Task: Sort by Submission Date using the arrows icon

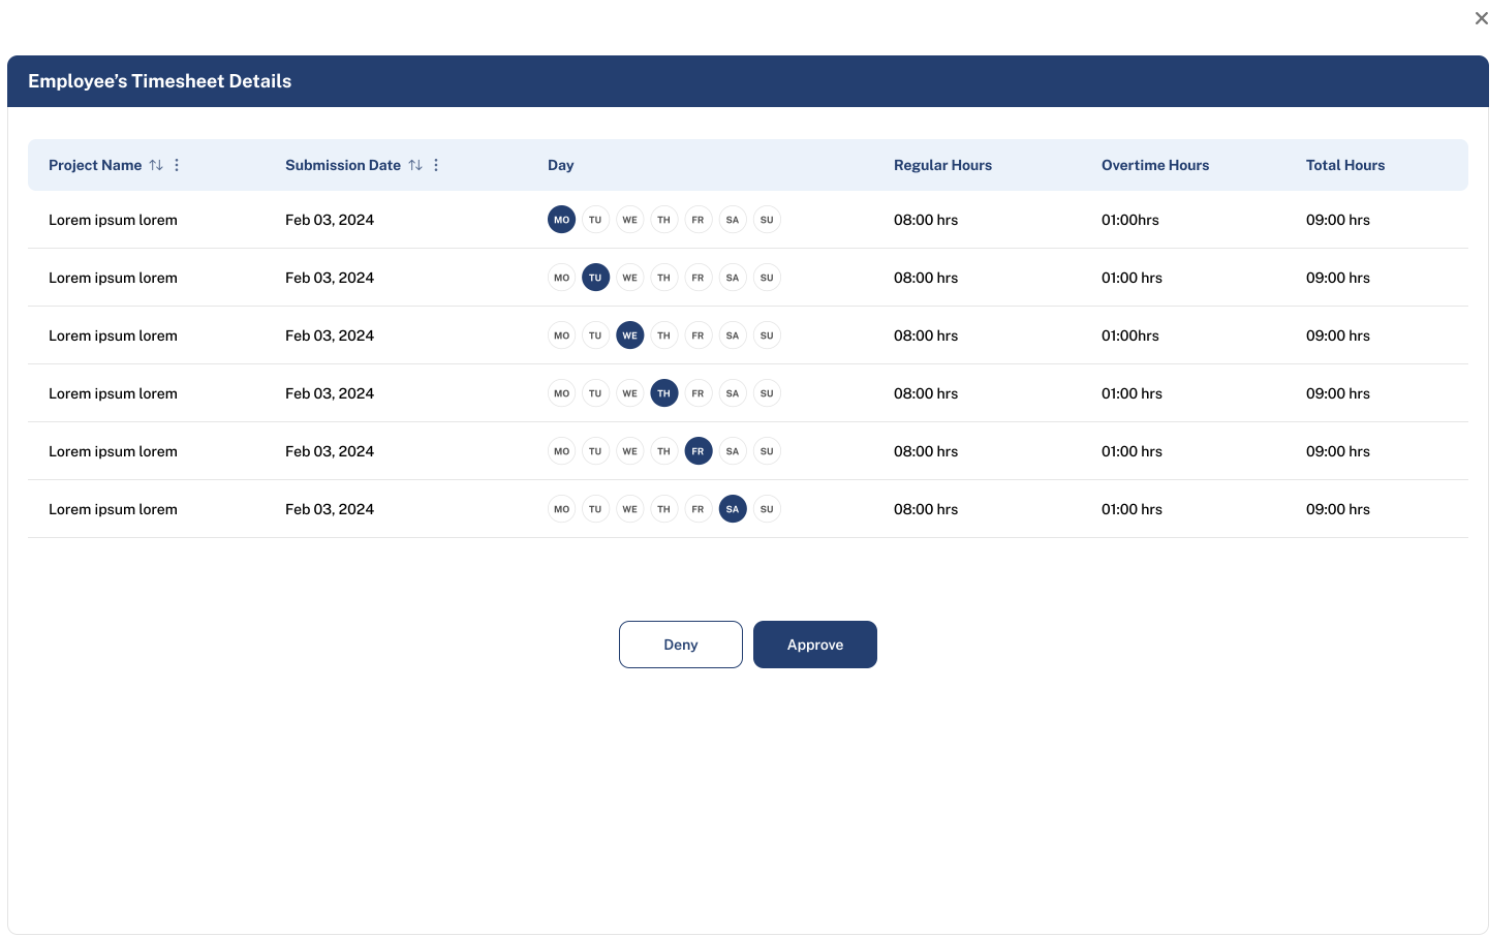Action: [415, 165]
